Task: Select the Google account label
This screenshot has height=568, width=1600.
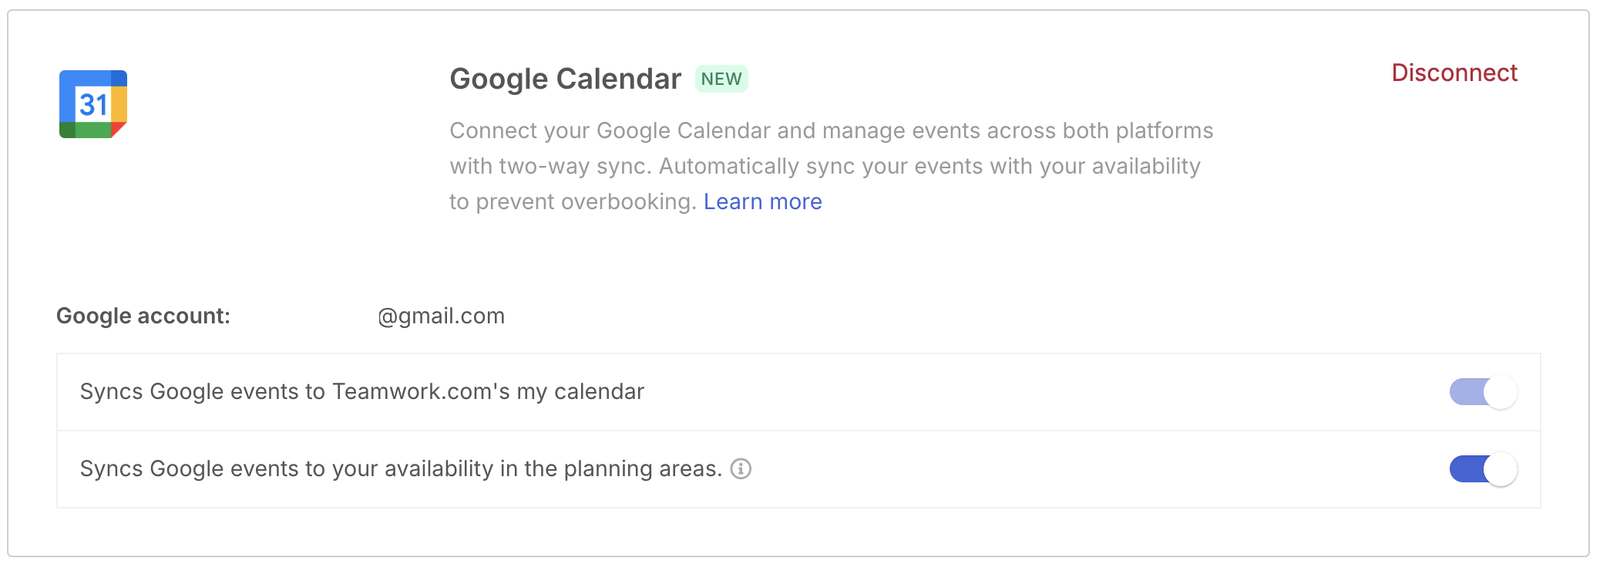Action: (x=143, y=316)
